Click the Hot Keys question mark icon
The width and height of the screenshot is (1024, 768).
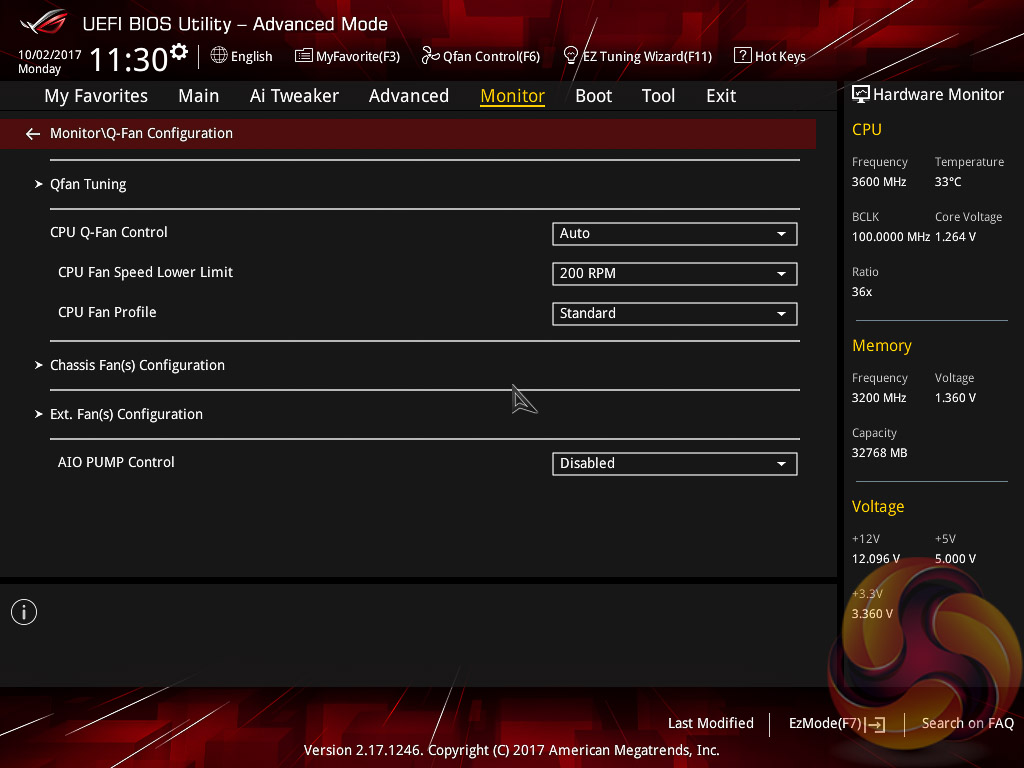pos(743,56)
